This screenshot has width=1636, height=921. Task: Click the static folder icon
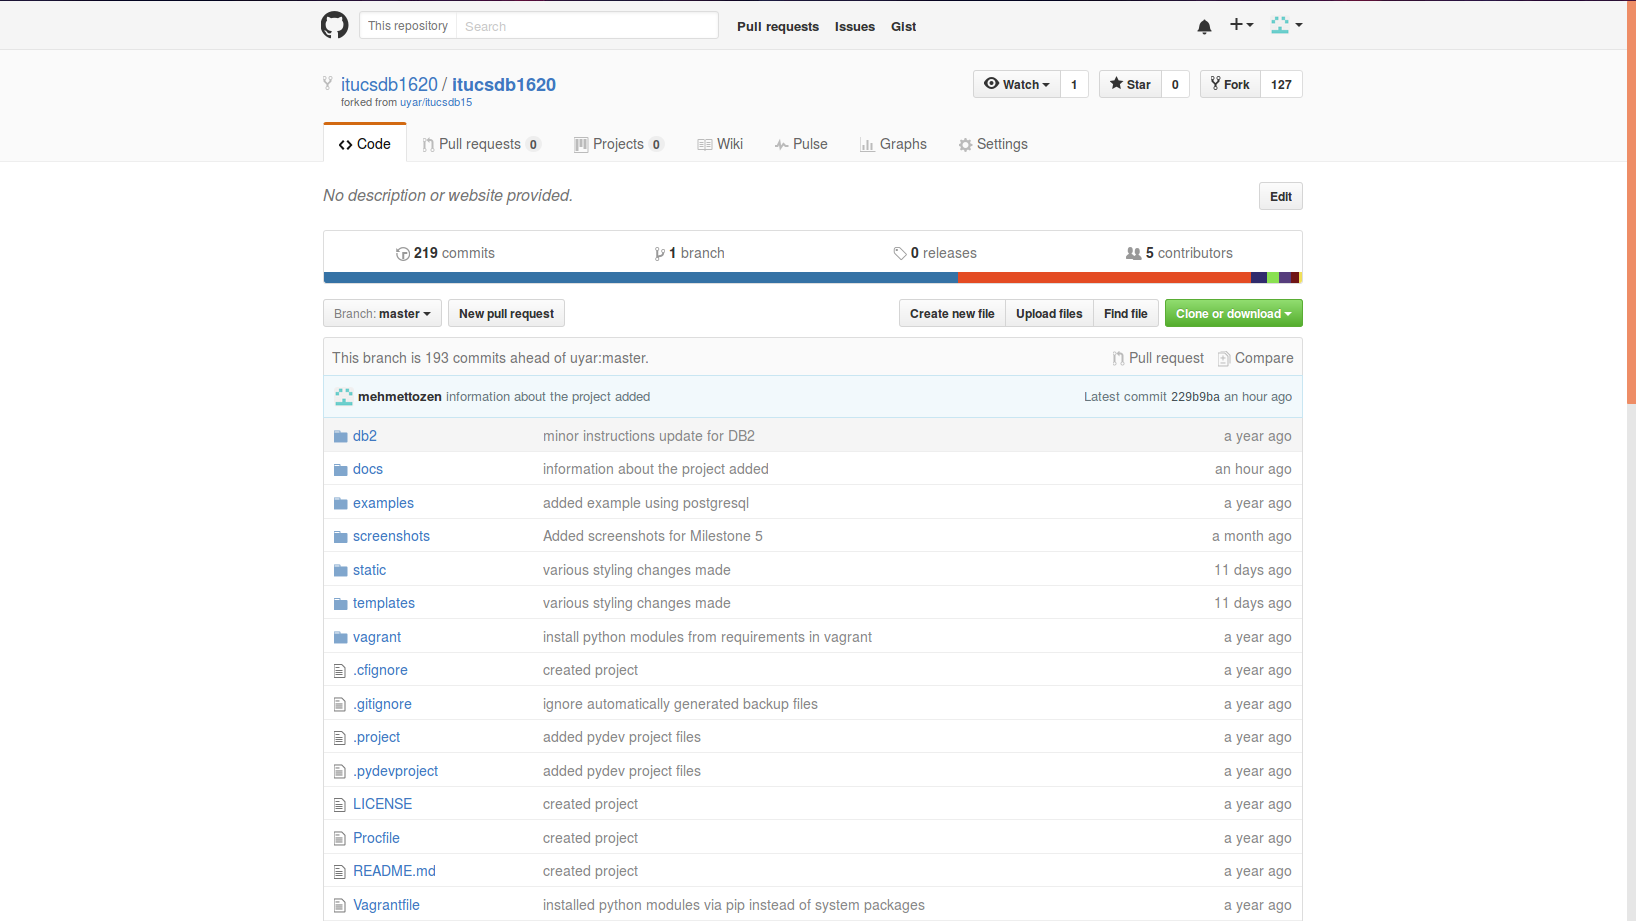[x=341, y=571]
